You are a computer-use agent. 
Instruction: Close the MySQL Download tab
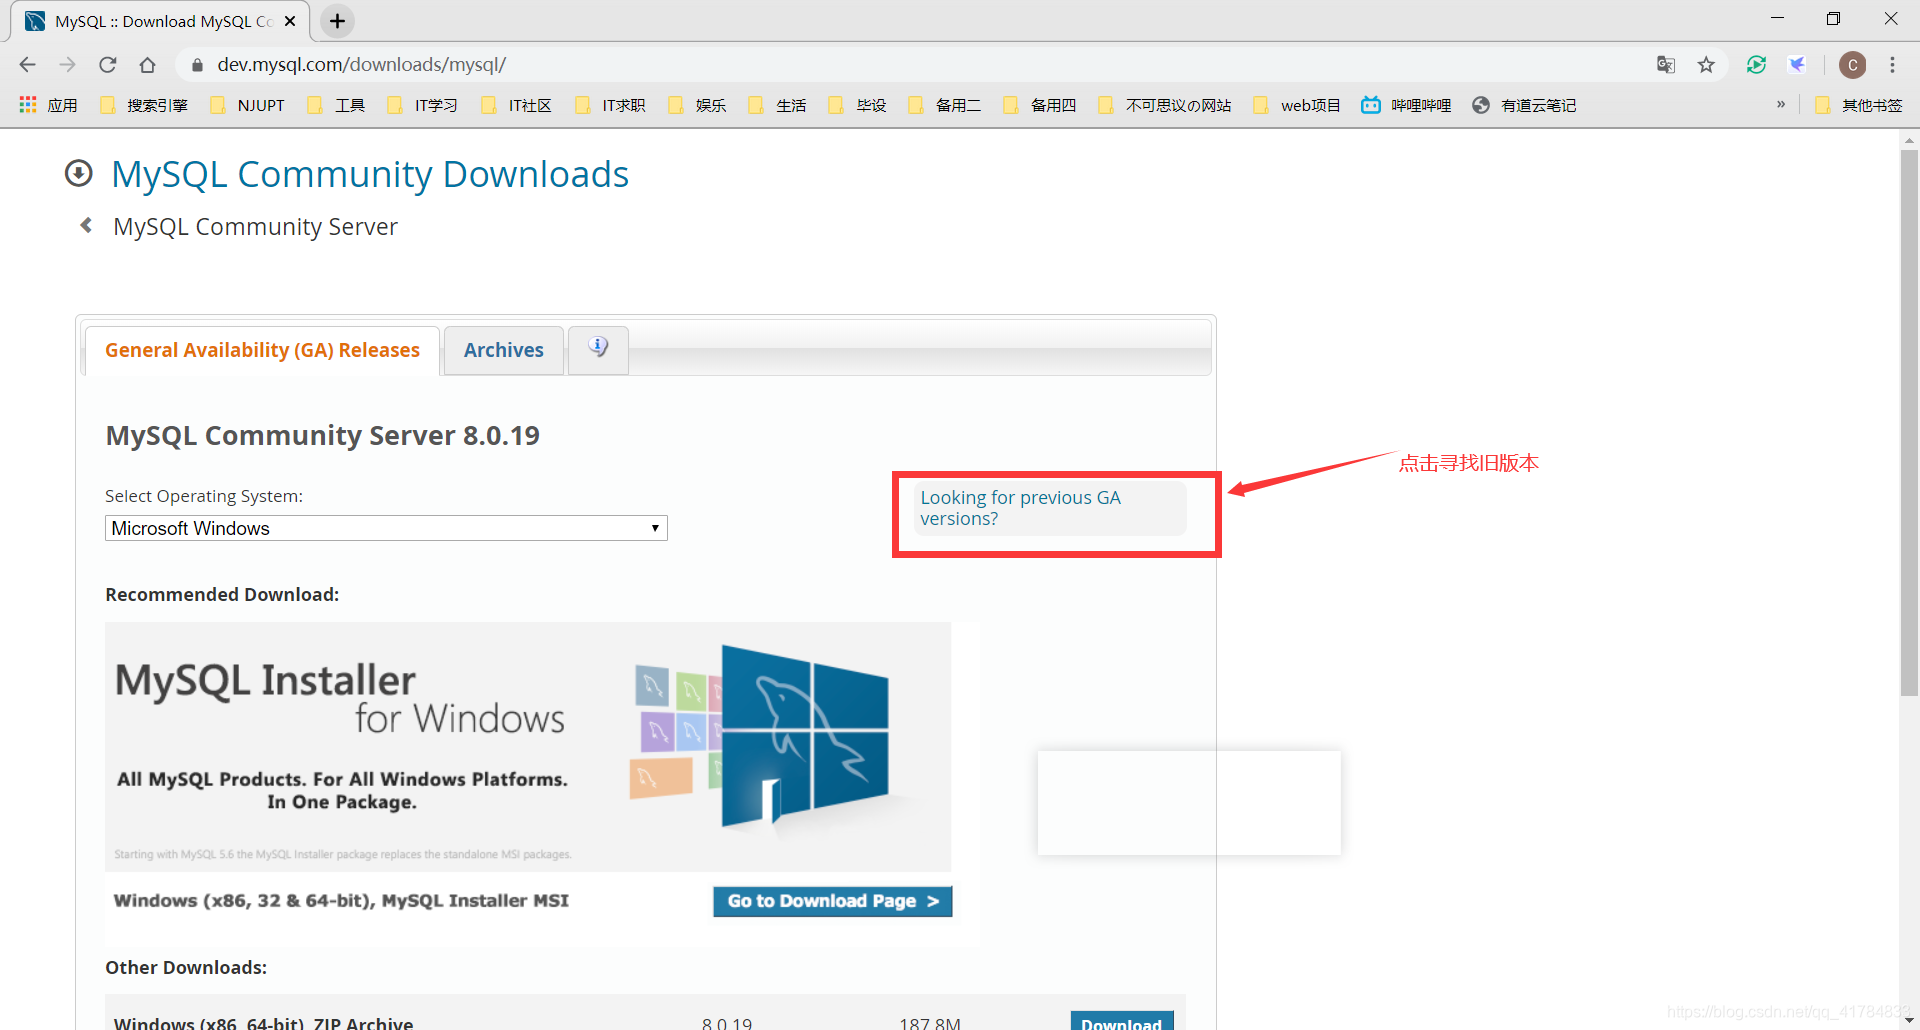[x=290, y=21]
